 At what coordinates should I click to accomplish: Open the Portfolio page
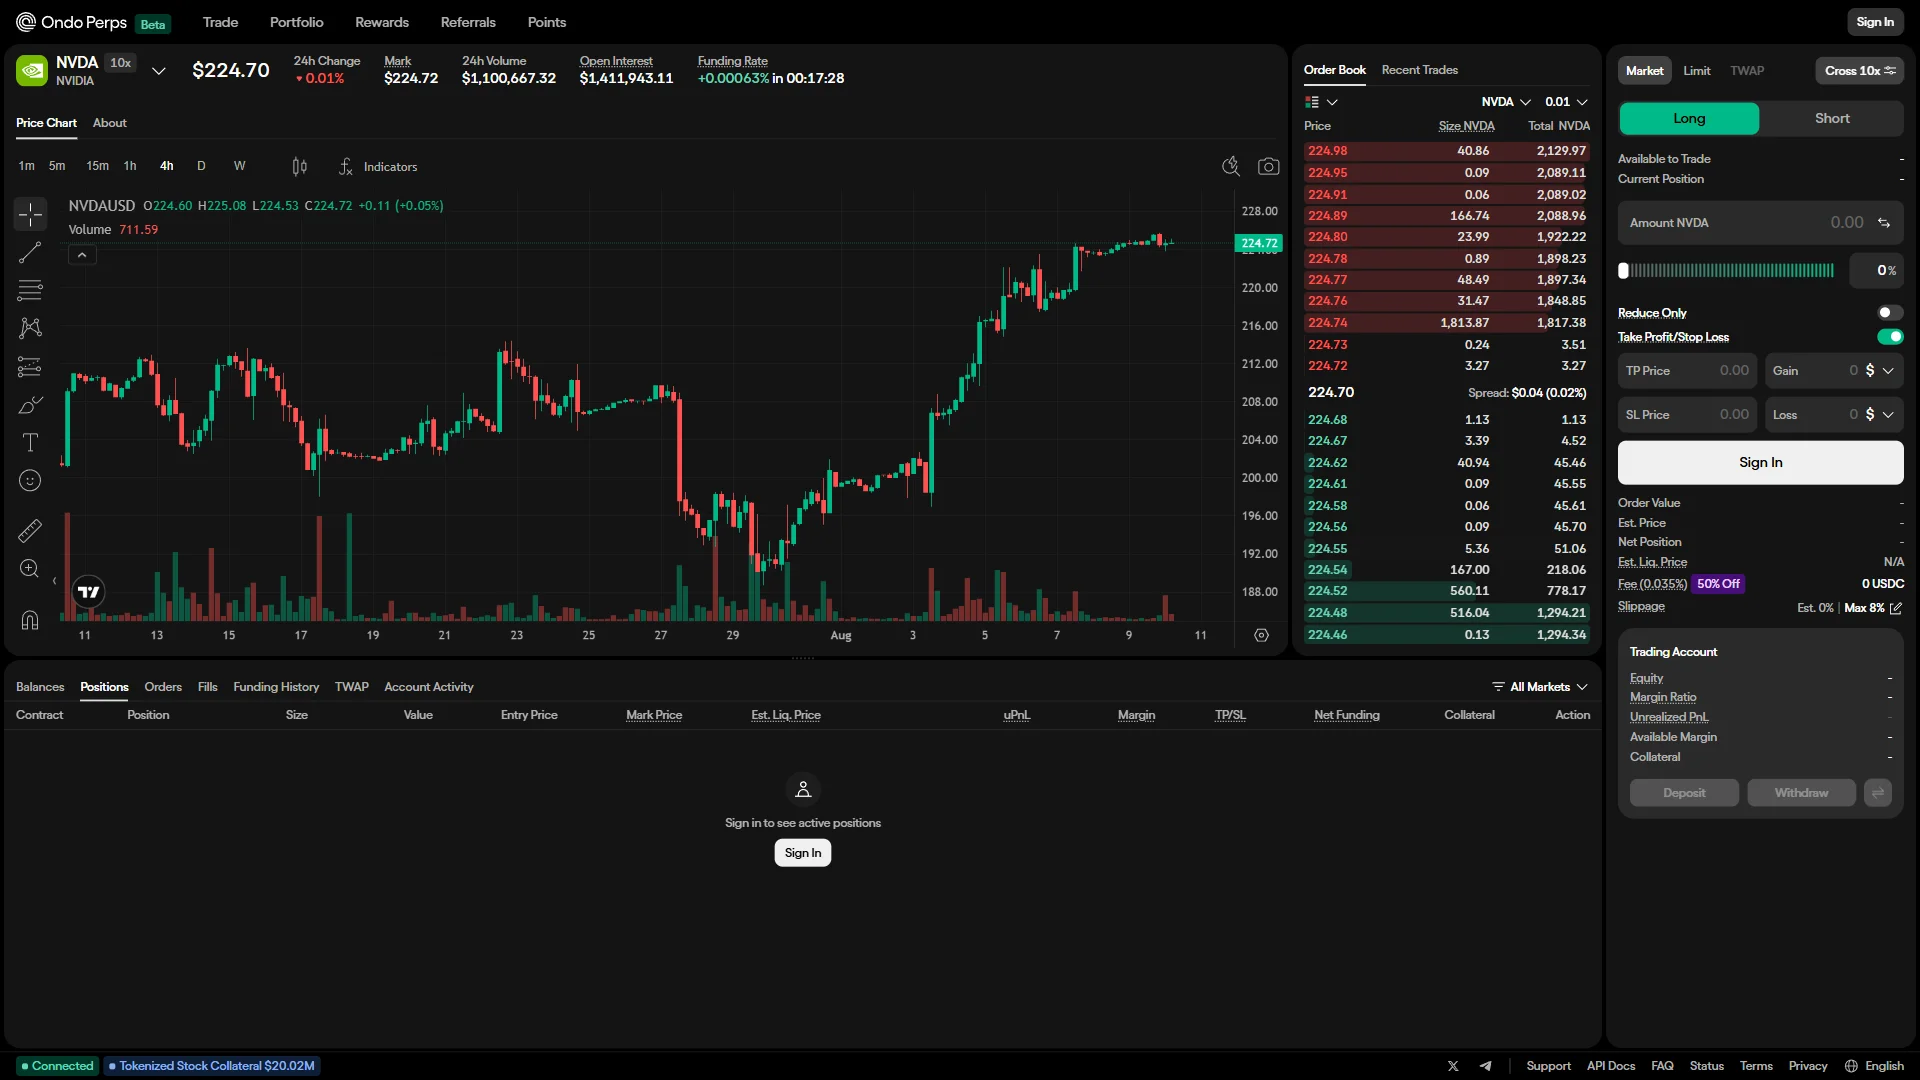click(296, 22)
